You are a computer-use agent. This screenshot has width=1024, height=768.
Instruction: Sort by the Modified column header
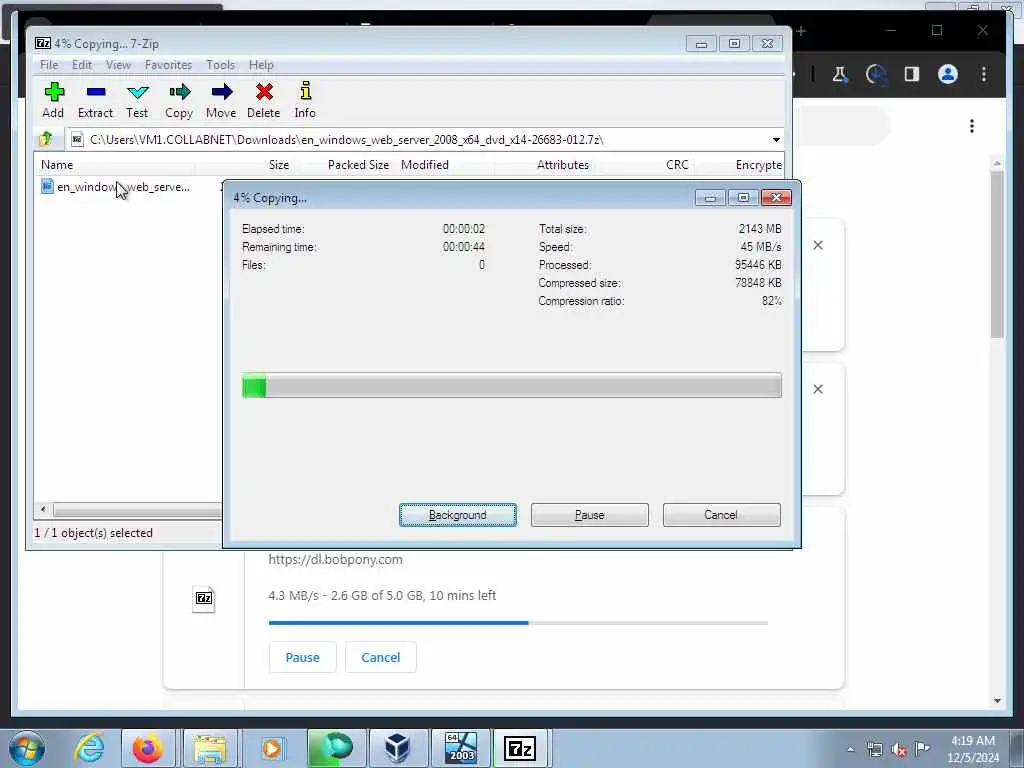425,165
